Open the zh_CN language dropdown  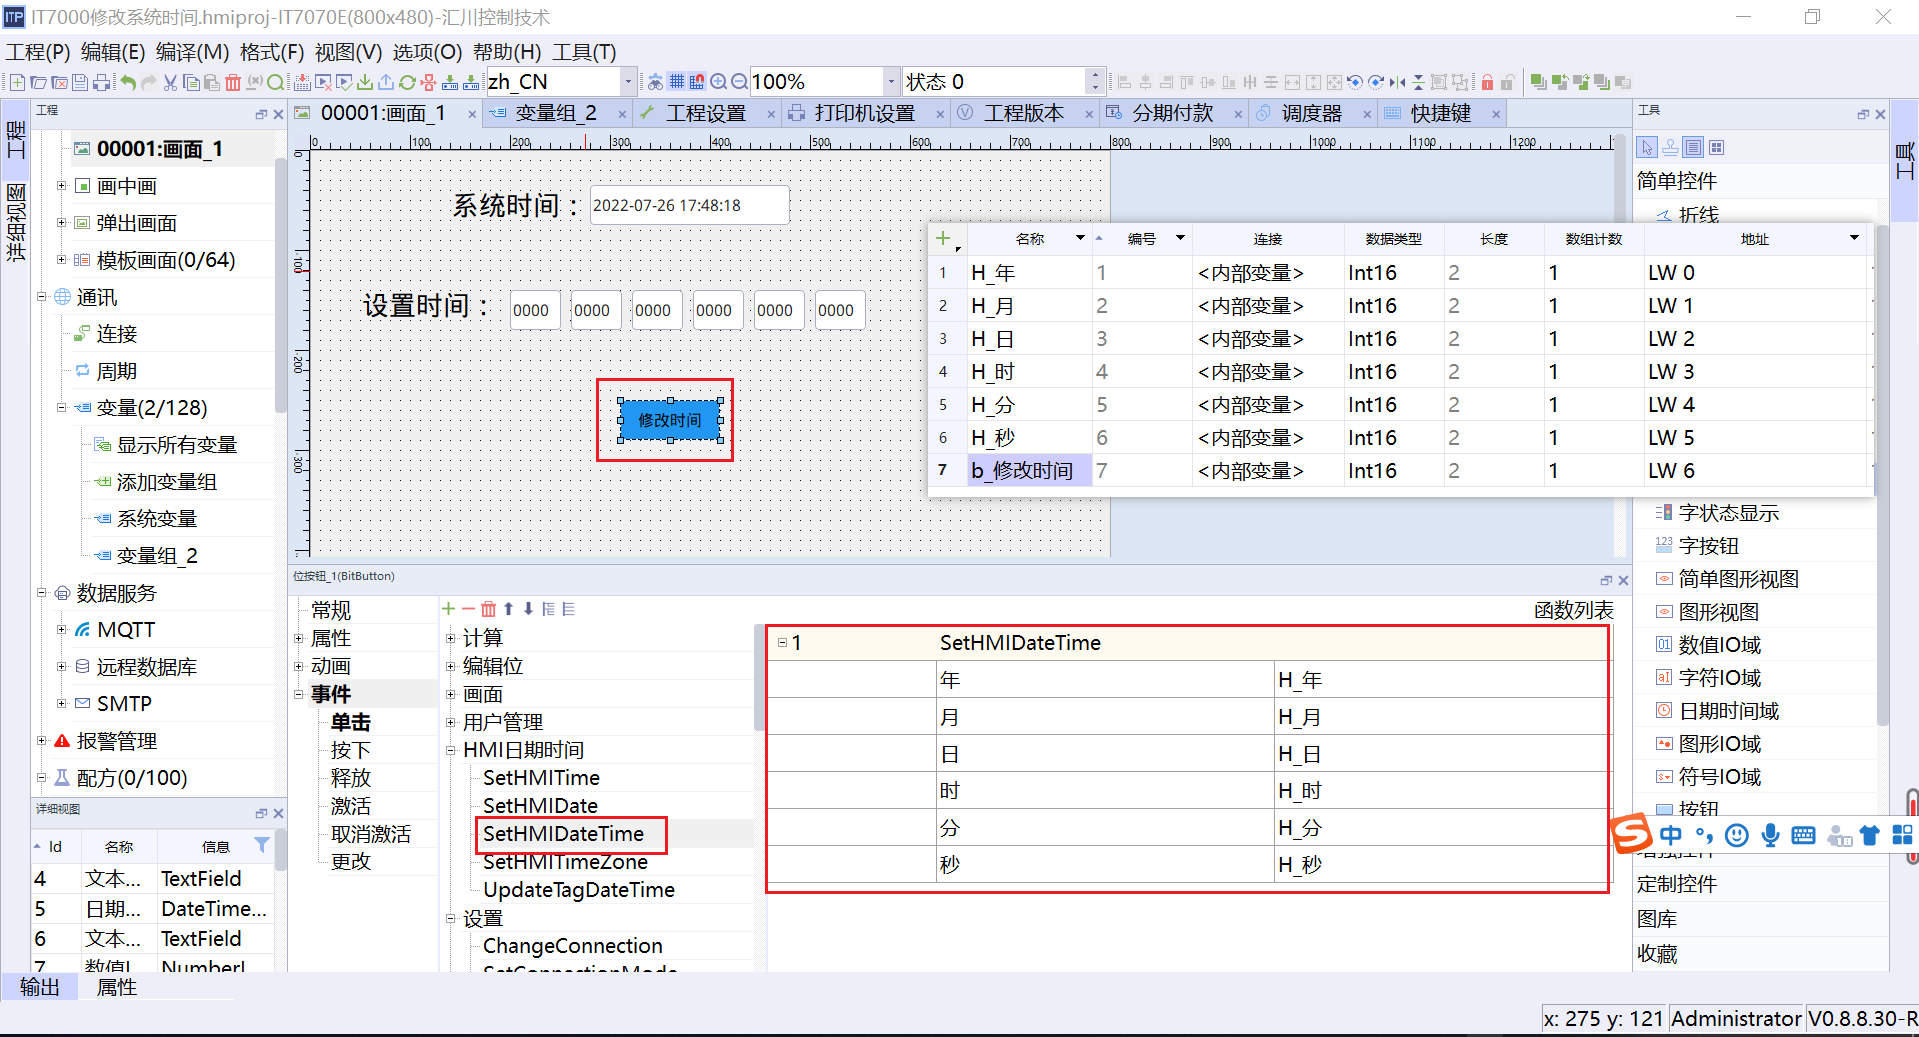[x=628, y=82]
